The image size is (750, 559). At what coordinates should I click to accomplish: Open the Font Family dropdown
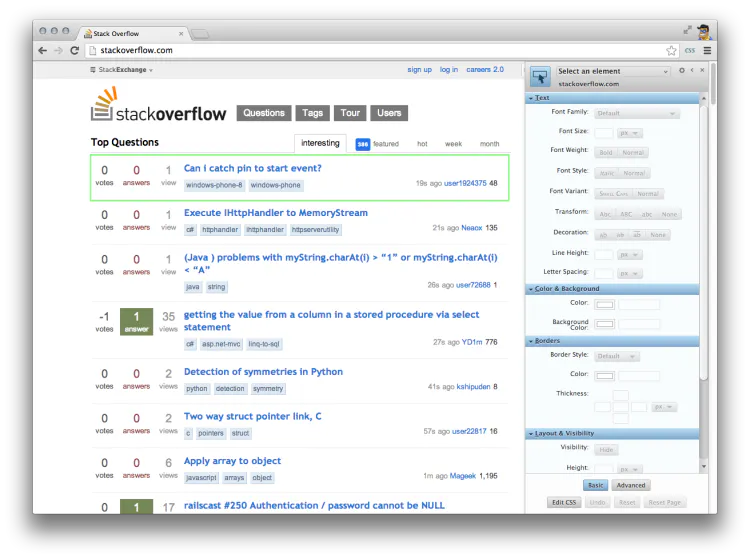637,113
